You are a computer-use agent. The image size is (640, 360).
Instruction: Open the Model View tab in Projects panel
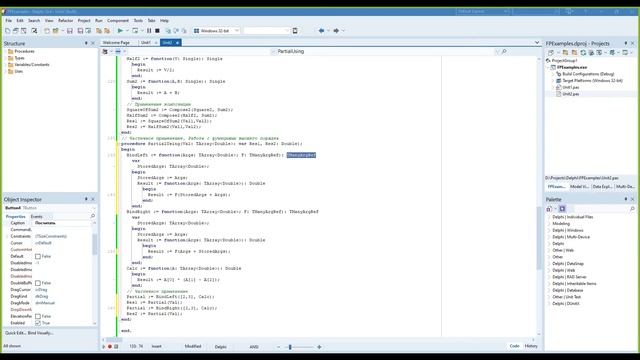[x=579, y=187]
